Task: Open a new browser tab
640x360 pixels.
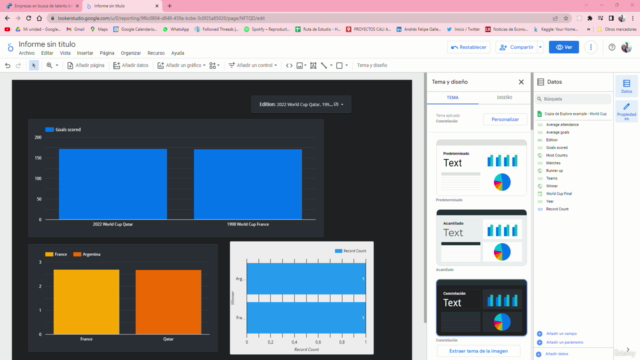Action: (x=169, y=6)
